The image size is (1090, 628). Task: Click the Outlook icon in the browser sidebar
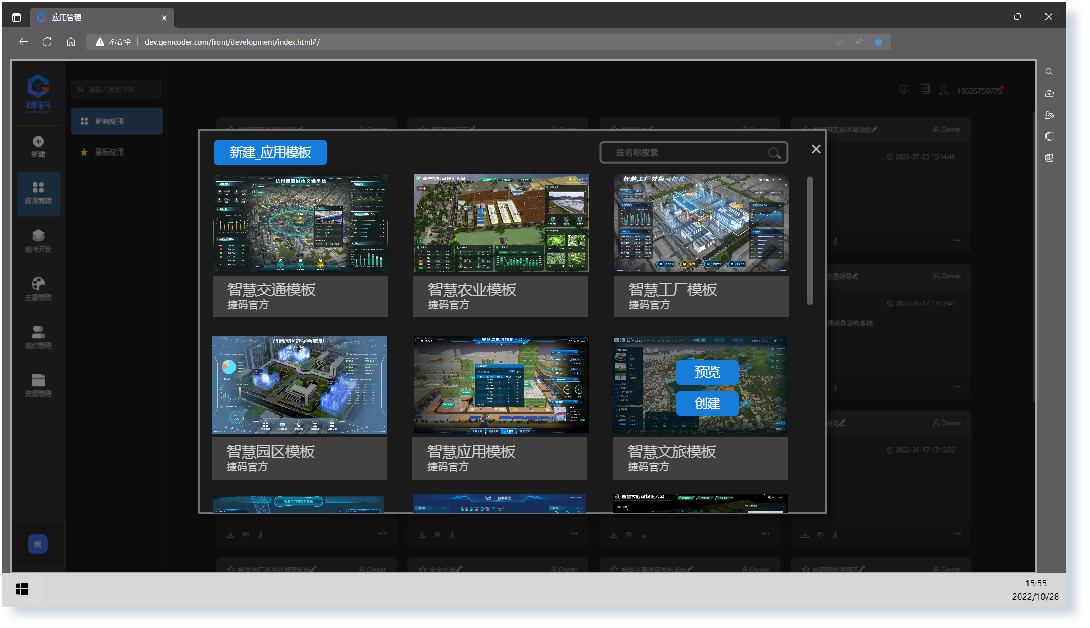coord(1049,158)
